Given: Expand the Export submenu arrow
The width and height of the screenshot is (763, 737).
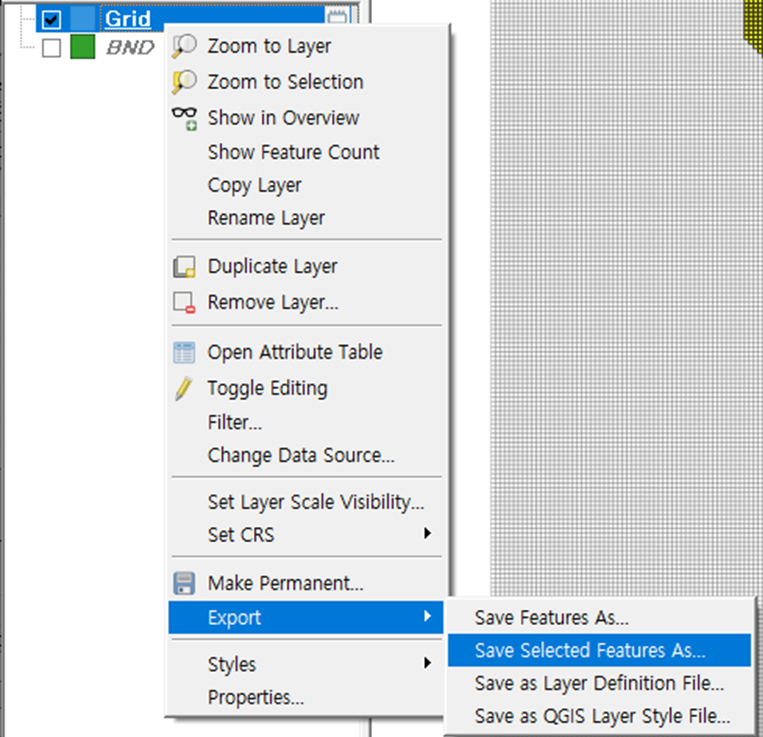Looking at the screenshot, I should point(427,616).
